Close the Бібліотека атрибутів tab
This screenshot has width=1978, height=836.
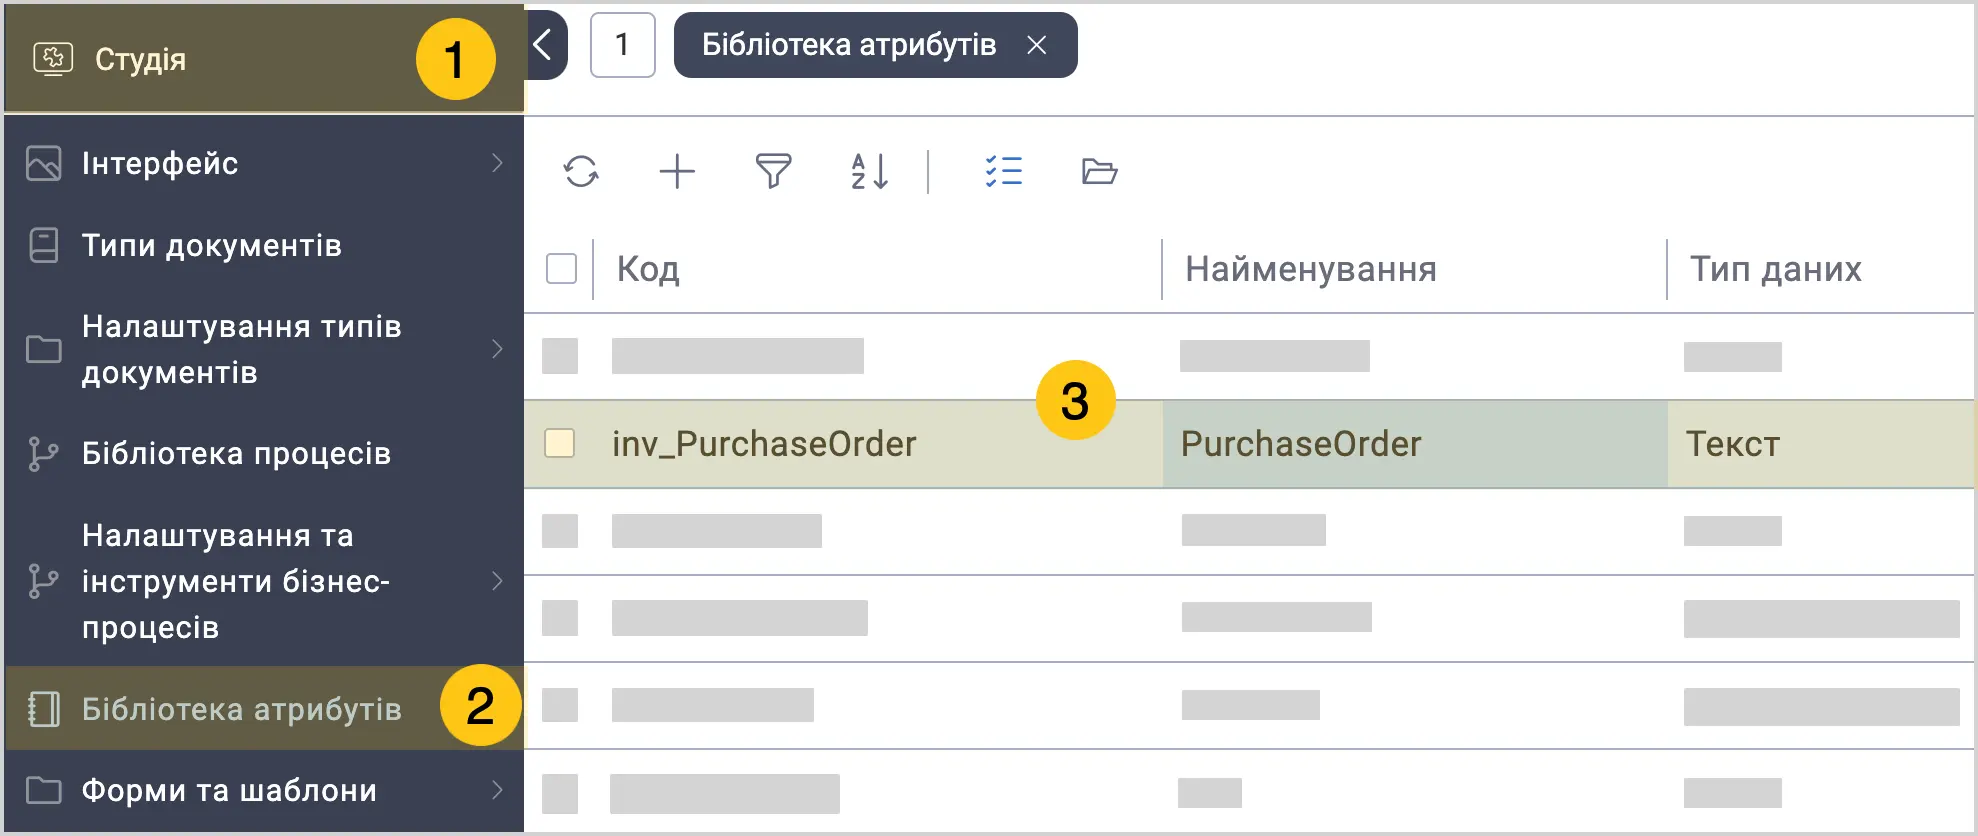tap(1037, 45)
